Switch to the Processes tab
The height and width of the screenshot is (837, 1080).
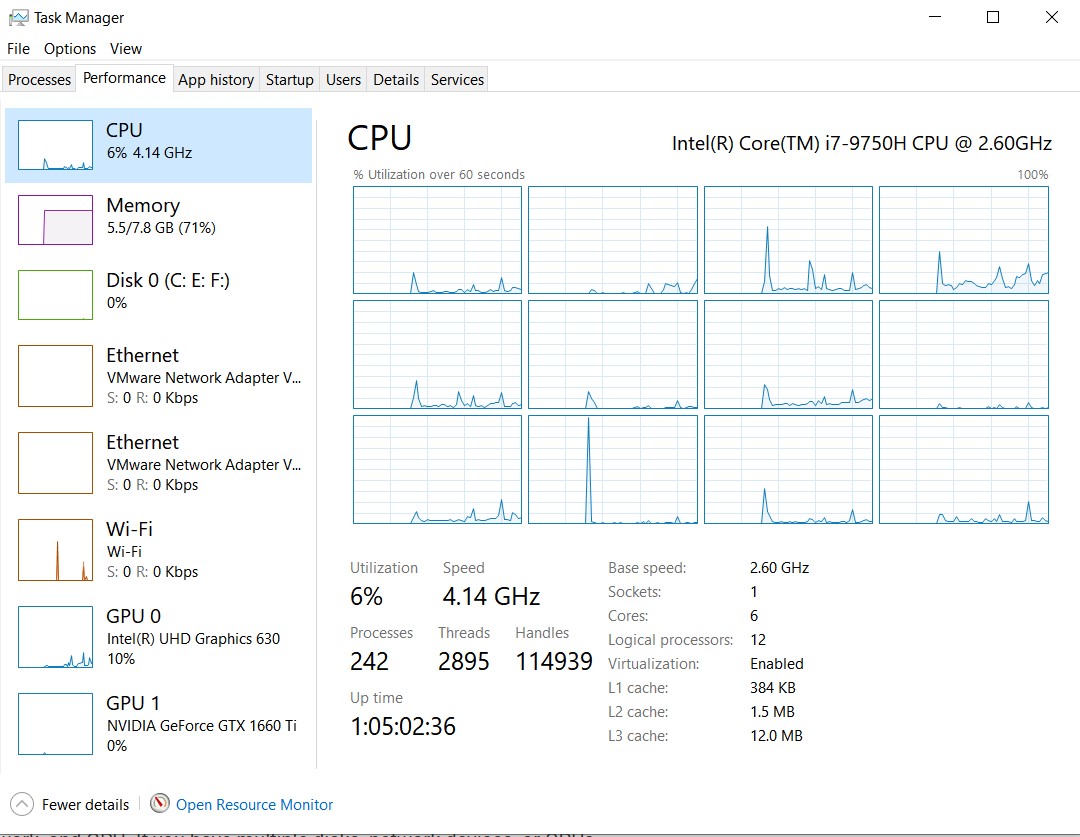pyautogui.click(x=40, y=80)
